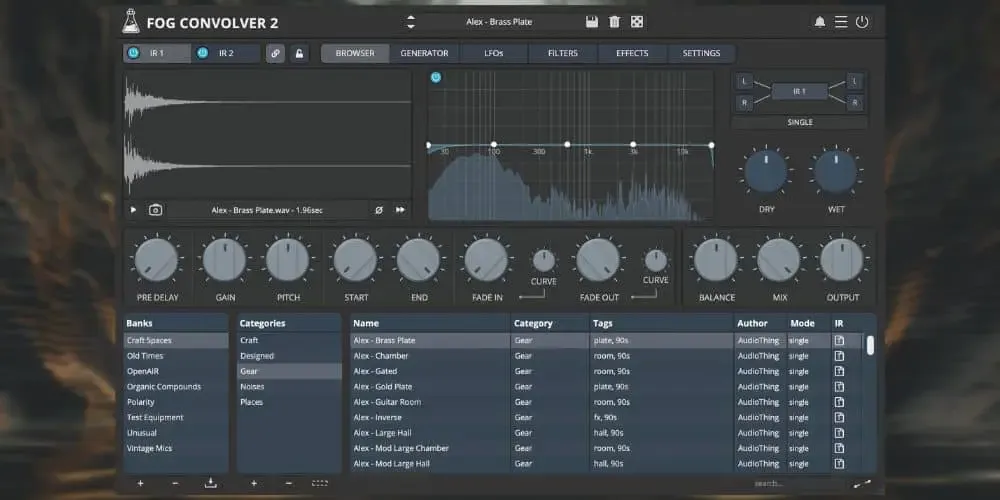
Task: Toggle the parameter lock padlock icon
Action: click(299, 54)
